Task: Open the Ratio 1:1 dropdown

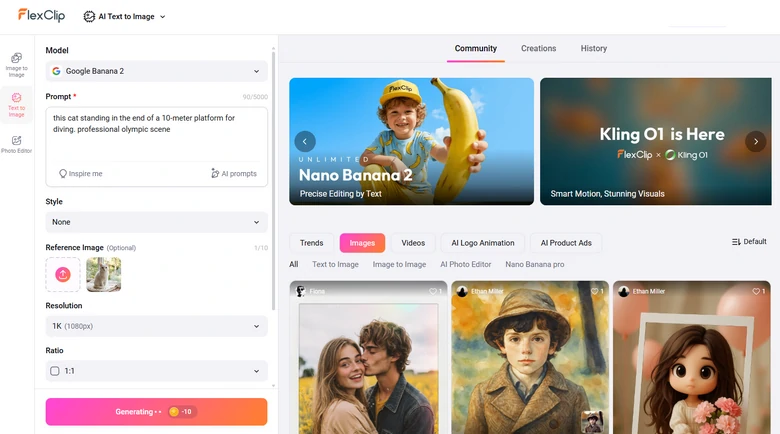Action: point(156,371)
